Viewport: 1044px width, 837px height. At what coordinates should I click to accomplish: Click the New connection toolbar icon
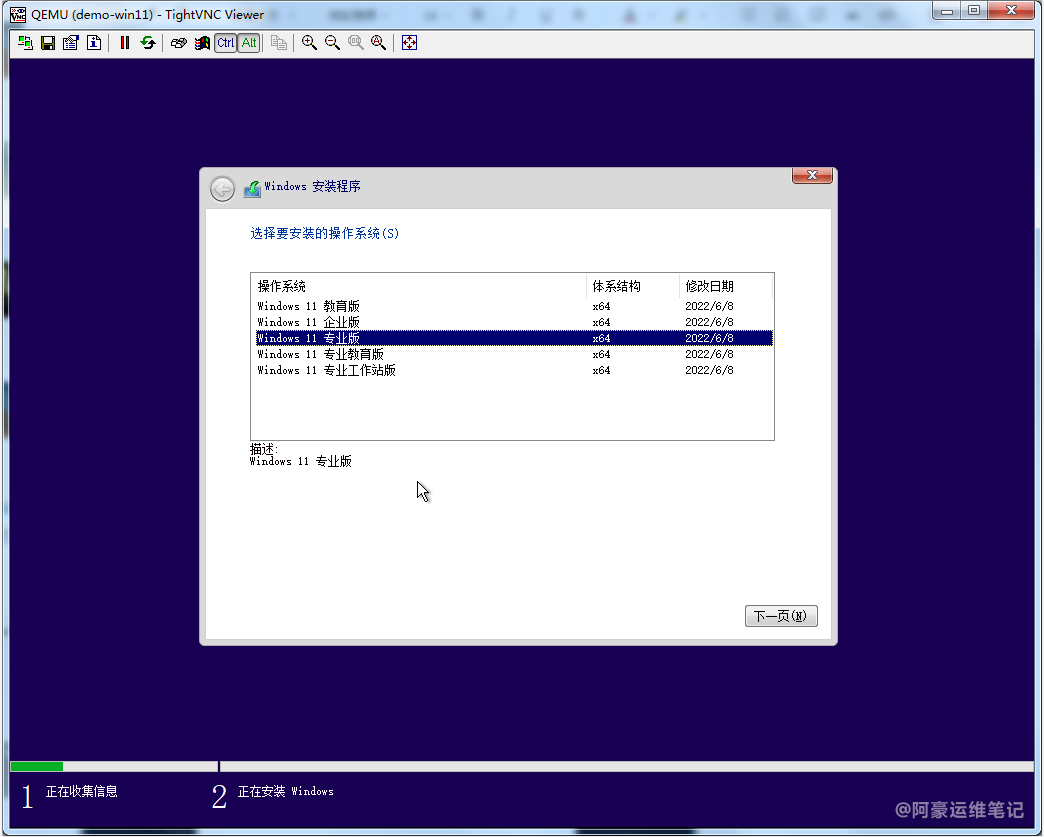25,43
